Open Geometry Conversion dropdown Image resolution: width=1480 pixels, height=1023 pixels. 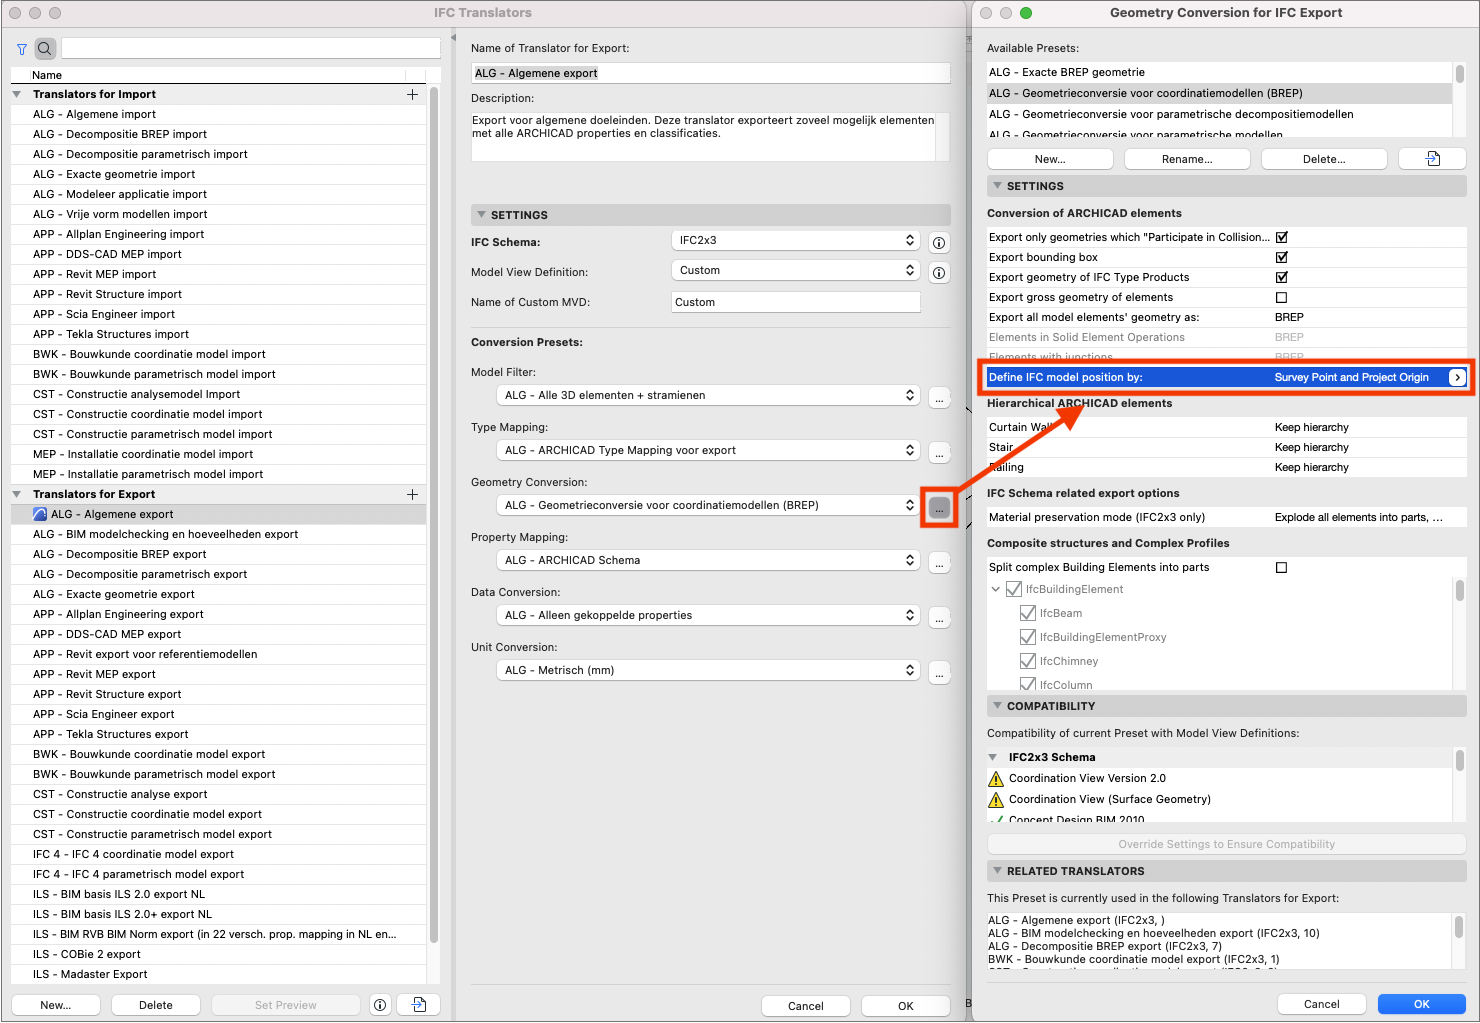click(708, 505)
